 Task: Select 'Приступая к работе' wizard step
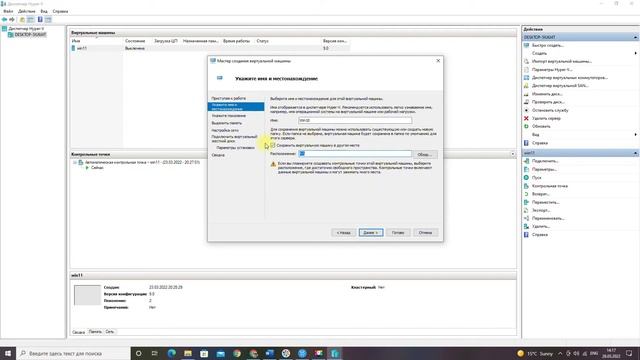click(229, 98)
